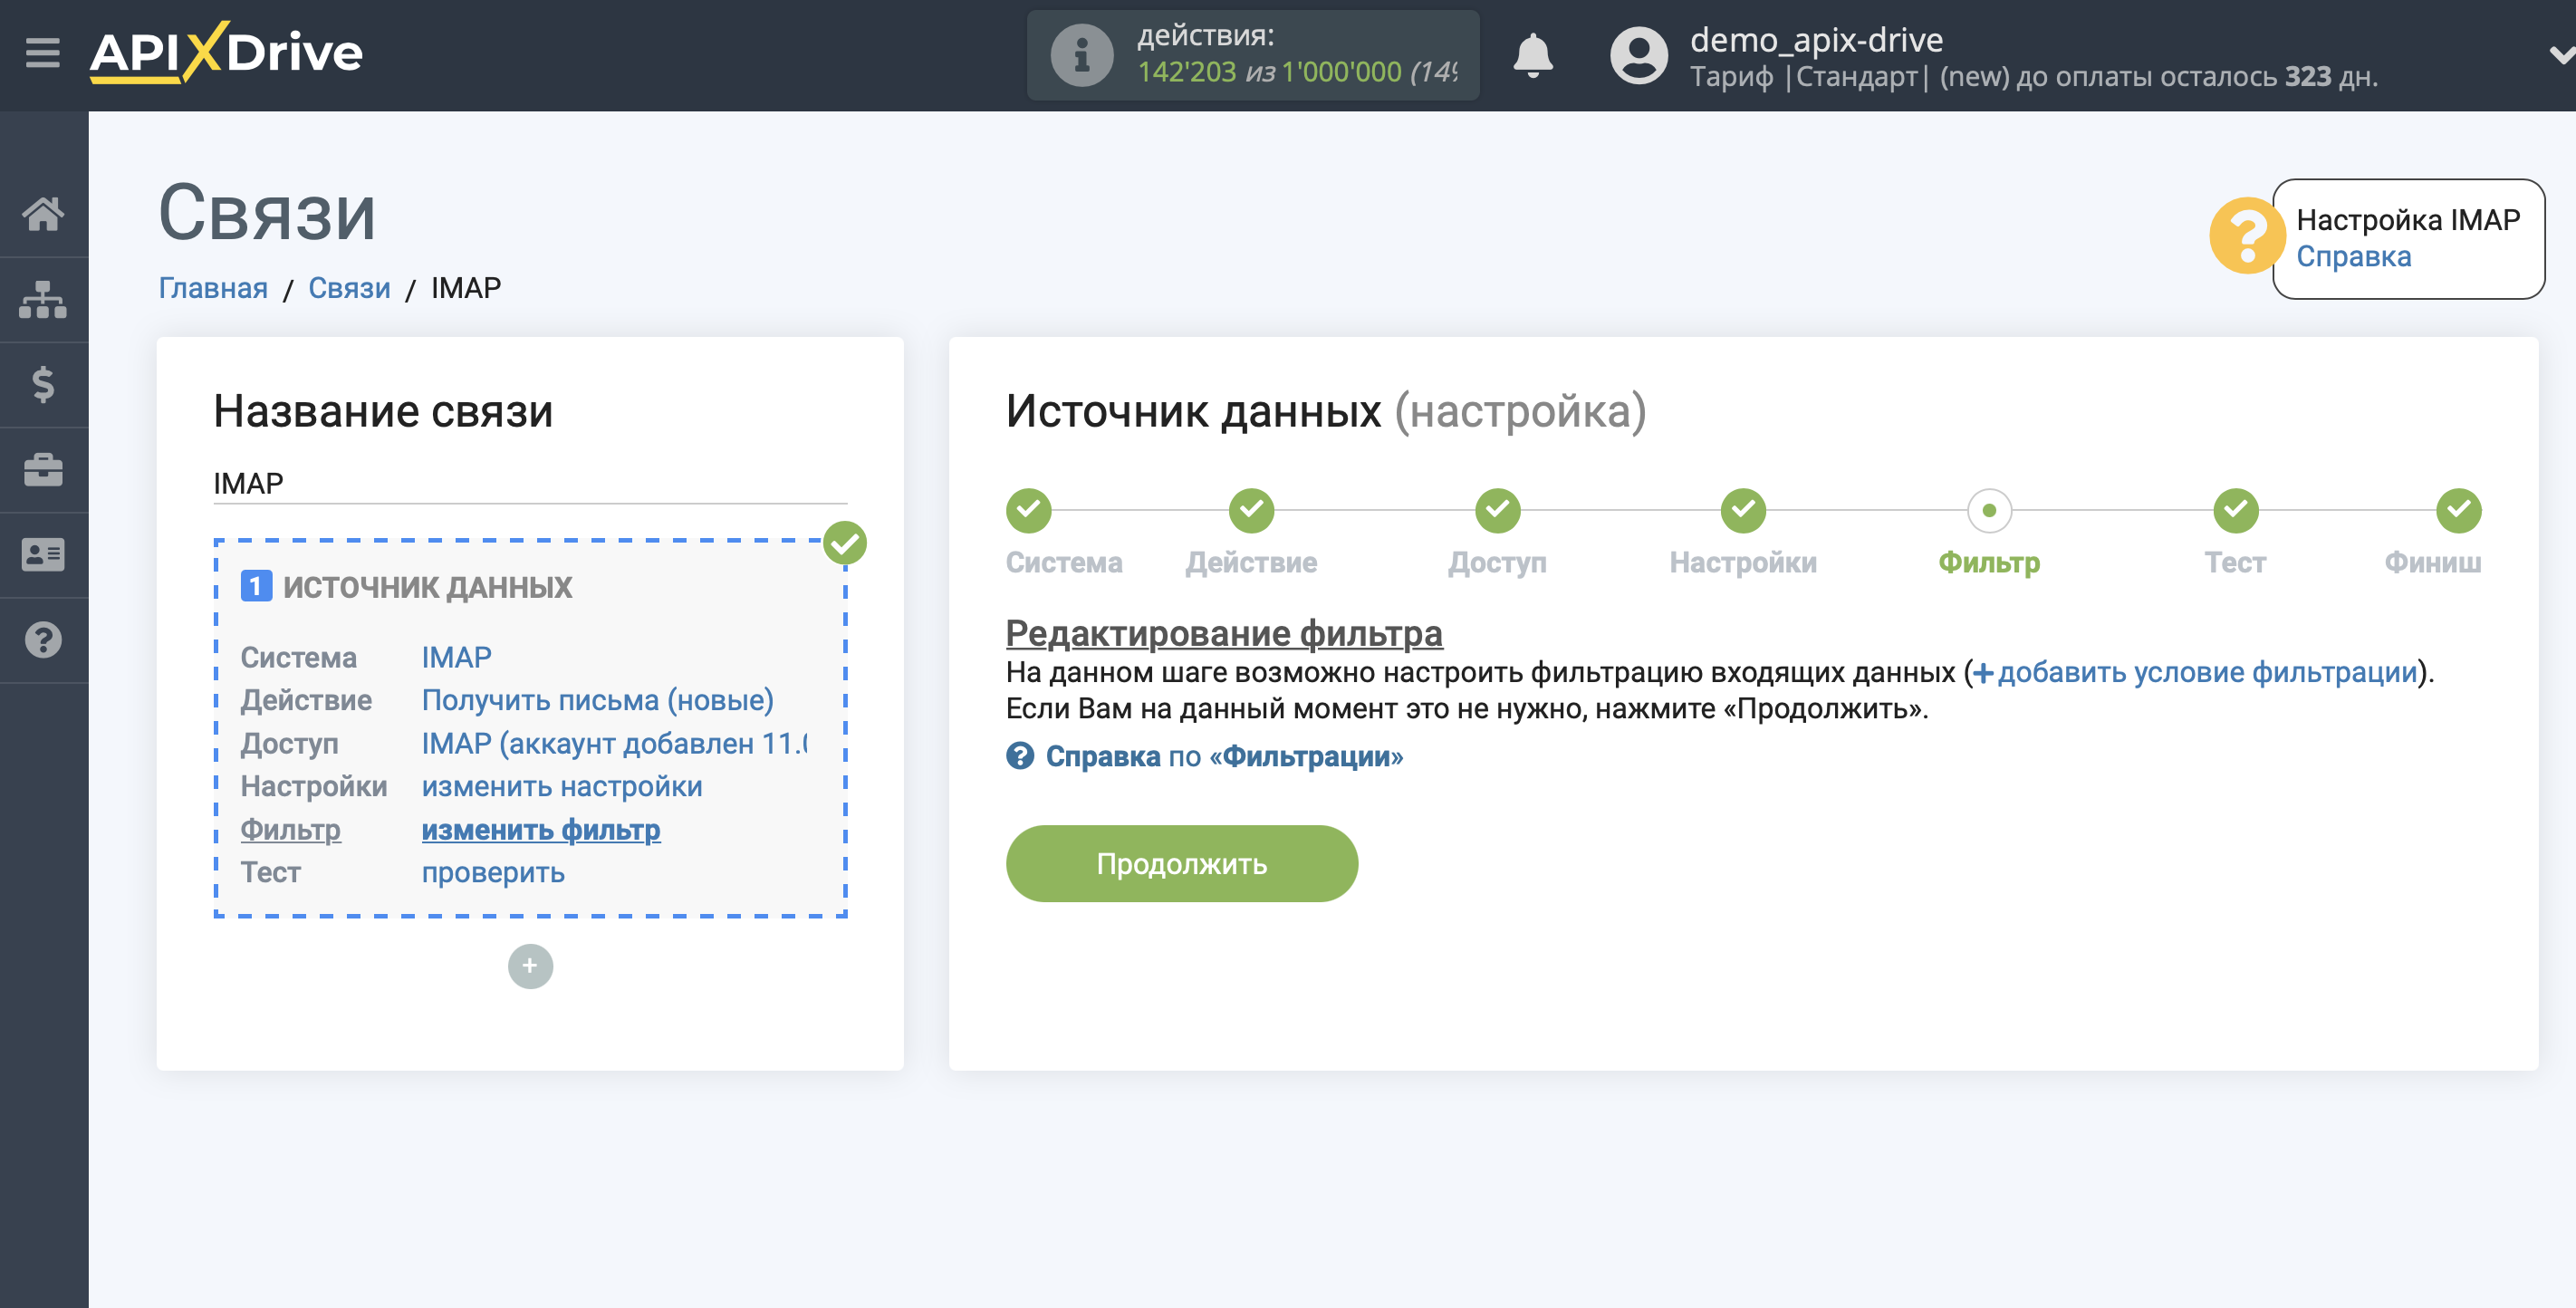The image size is (2576, 1308).
Task: Click the ApiX-Drive logo
Action: [x=226, y=52]
